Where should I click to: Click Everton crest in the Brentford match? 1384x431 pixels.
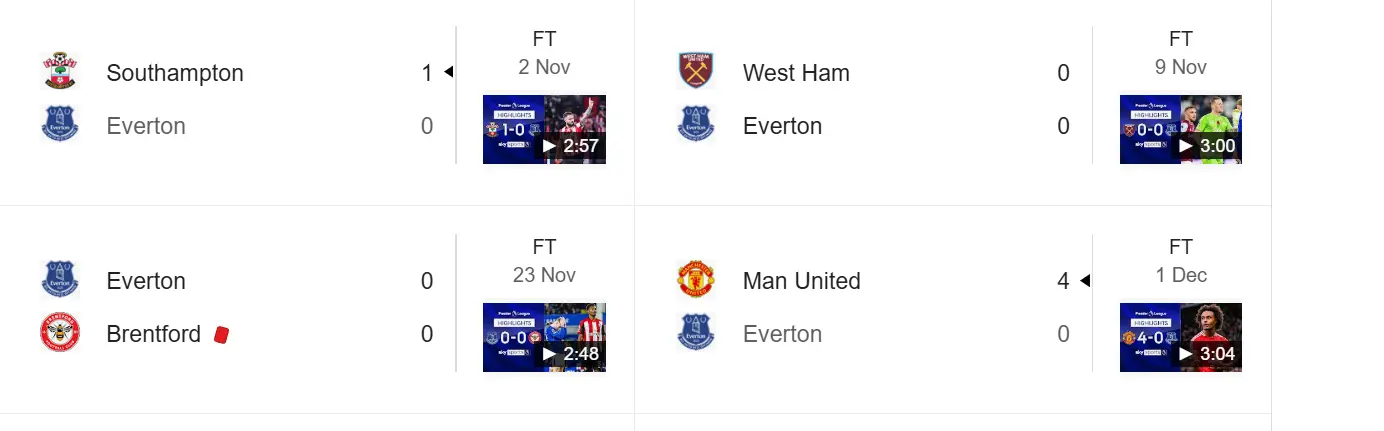pos(59,280)
